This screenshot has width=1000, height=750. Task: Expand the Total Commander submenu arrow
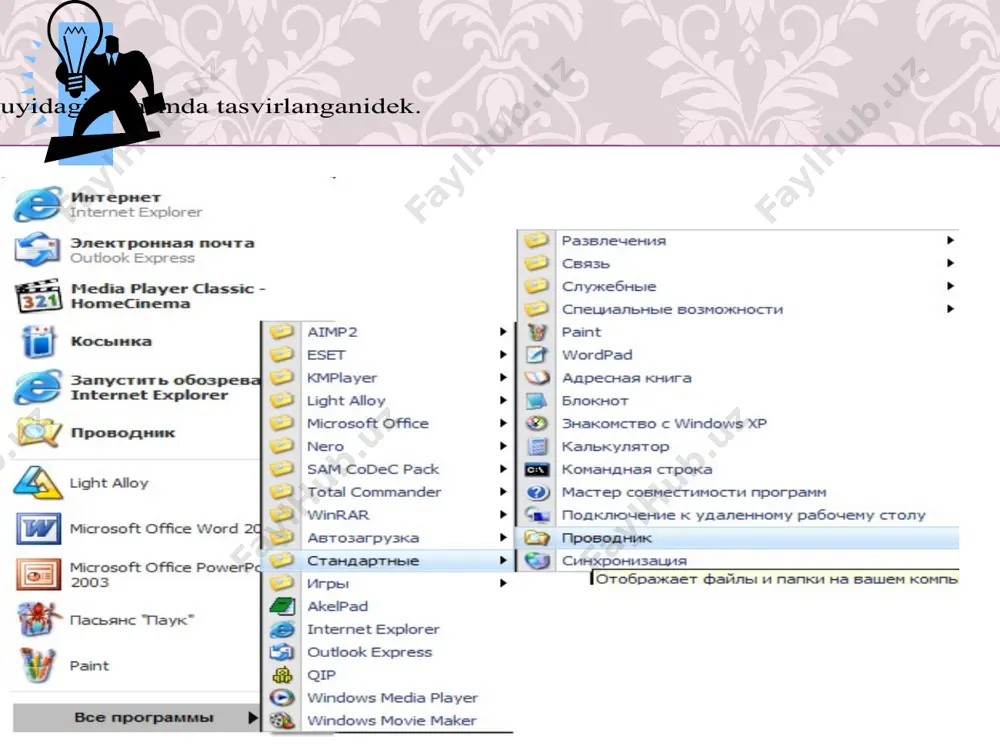(x=503, y=492)
